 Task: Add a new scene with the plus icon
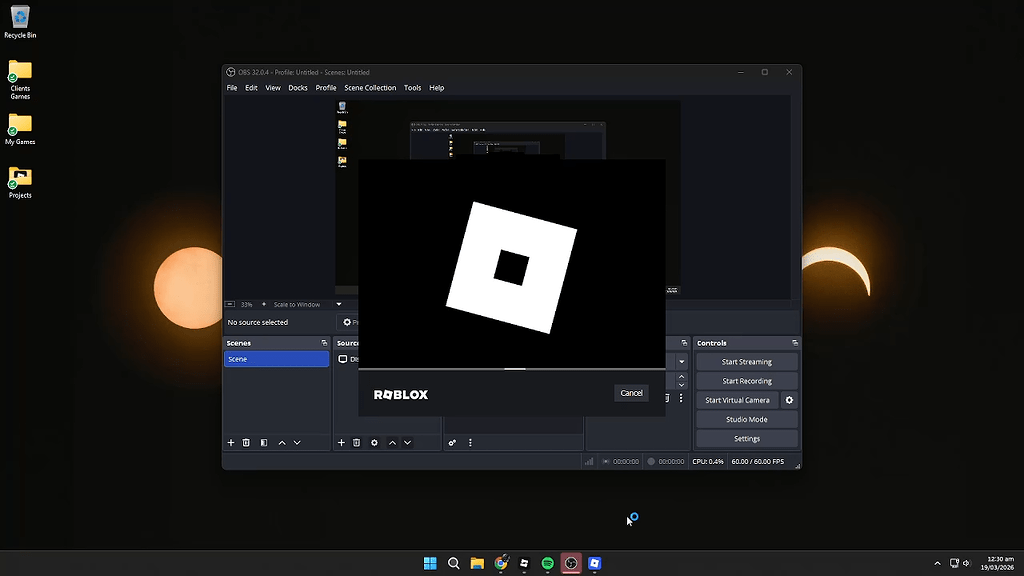click(x=231, y=443)
